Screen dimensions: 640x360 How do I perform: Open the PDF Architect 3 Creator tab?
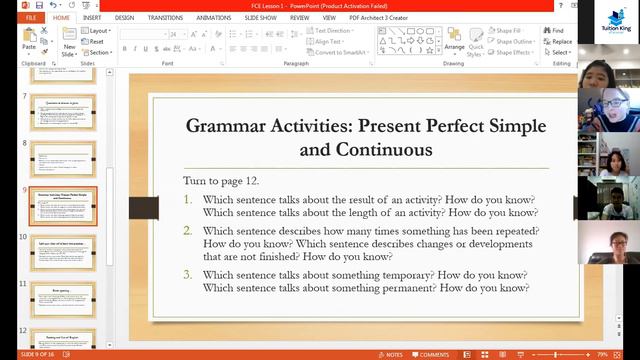(x=378, y=18)
